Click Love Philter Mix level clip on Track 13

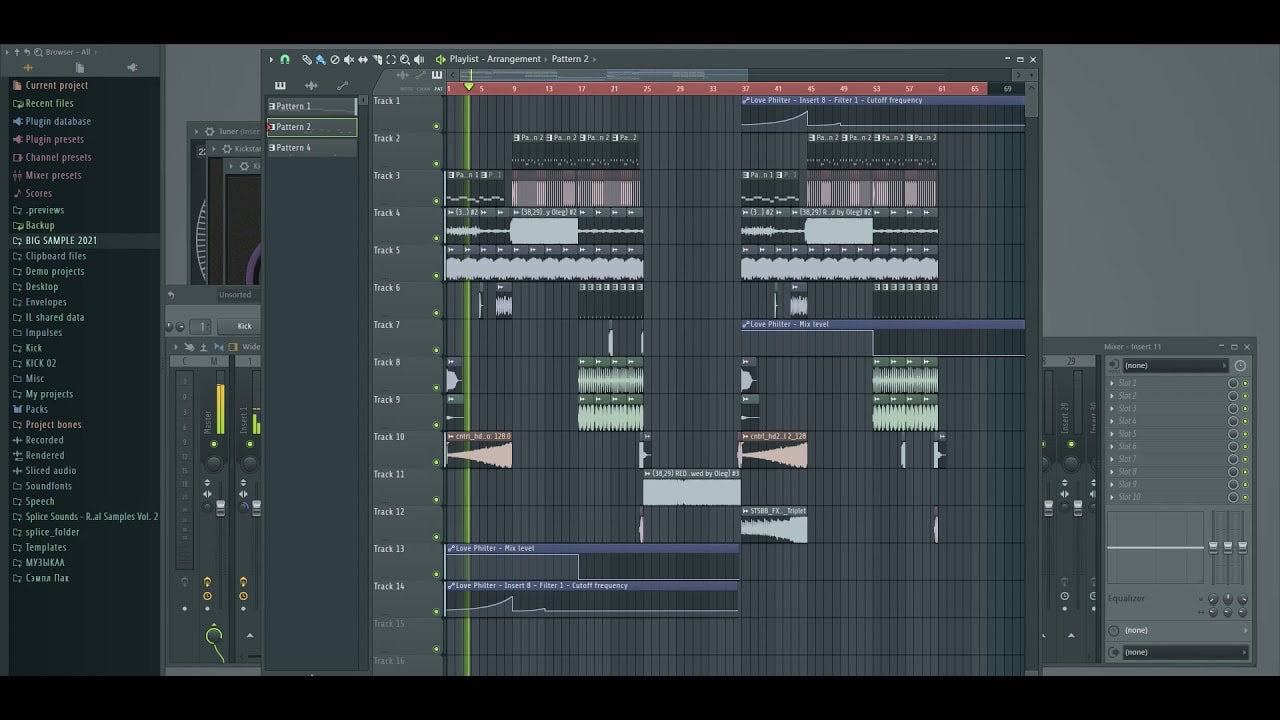[592, 562]
